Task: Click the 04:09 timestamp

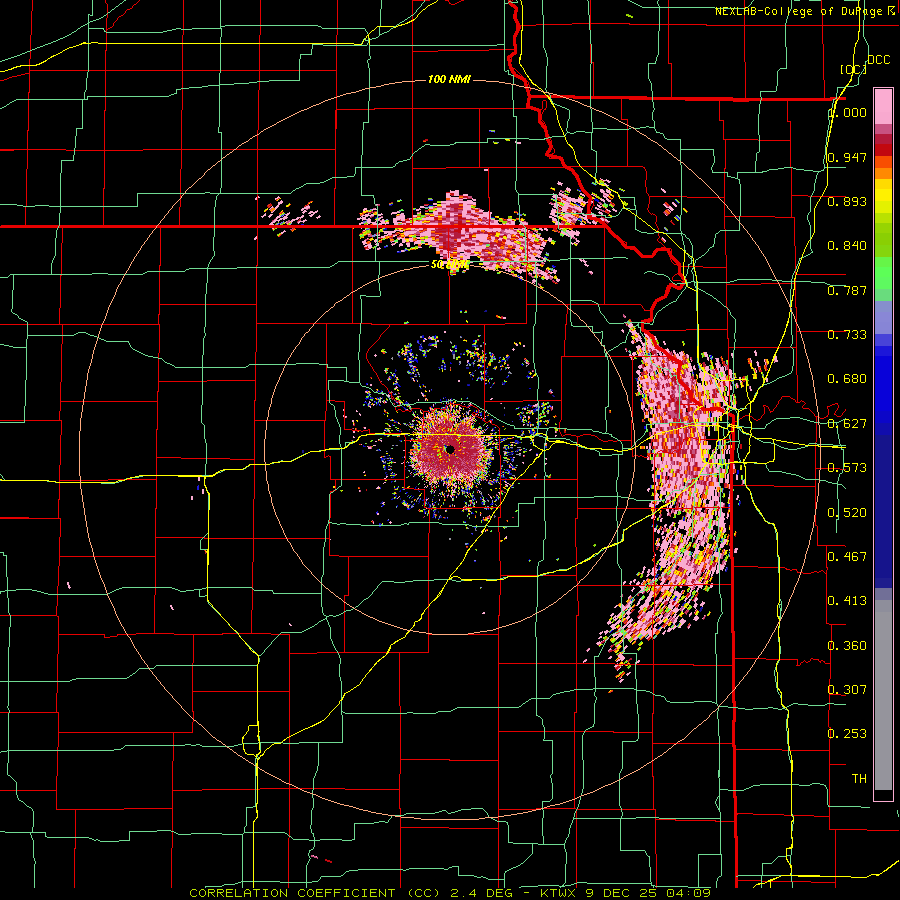Action: pos(688,893)
